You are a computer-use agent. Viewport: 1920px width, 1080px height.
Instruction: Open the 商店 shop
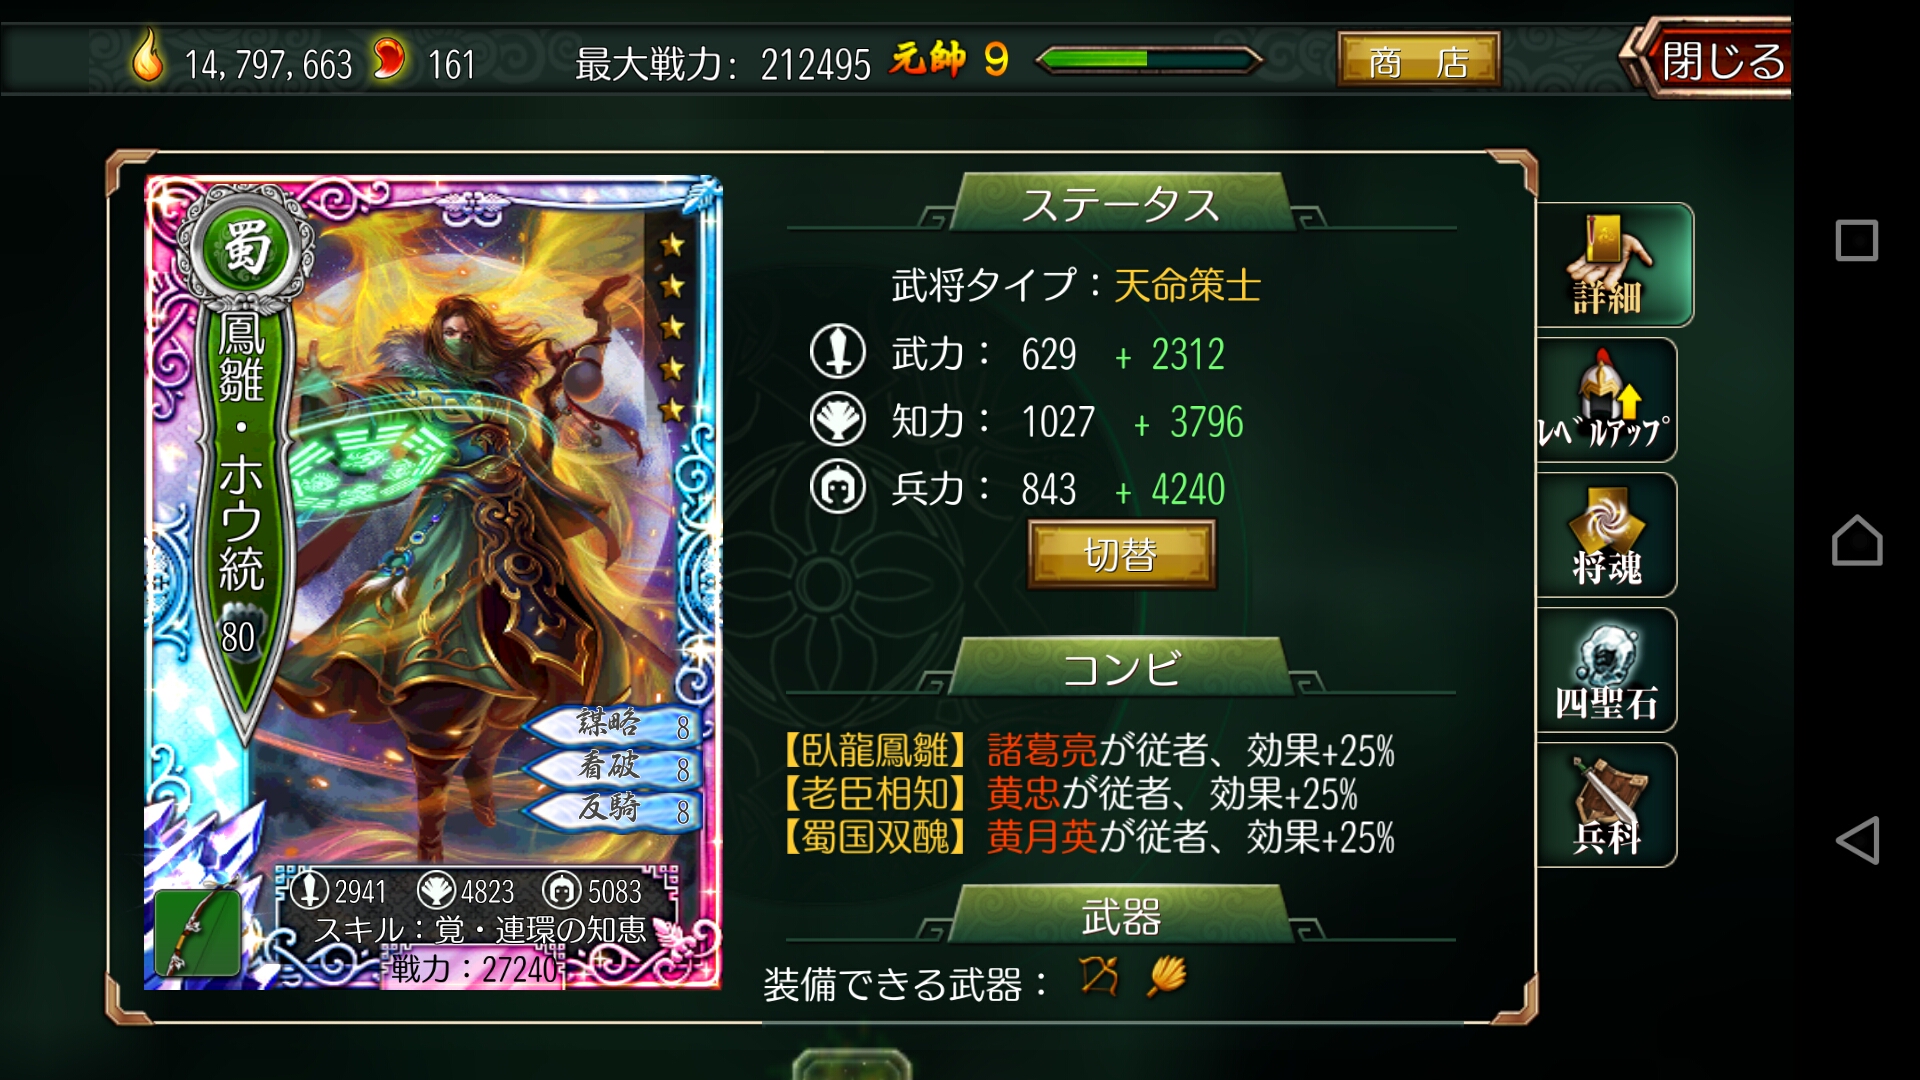coord(1419,61)
